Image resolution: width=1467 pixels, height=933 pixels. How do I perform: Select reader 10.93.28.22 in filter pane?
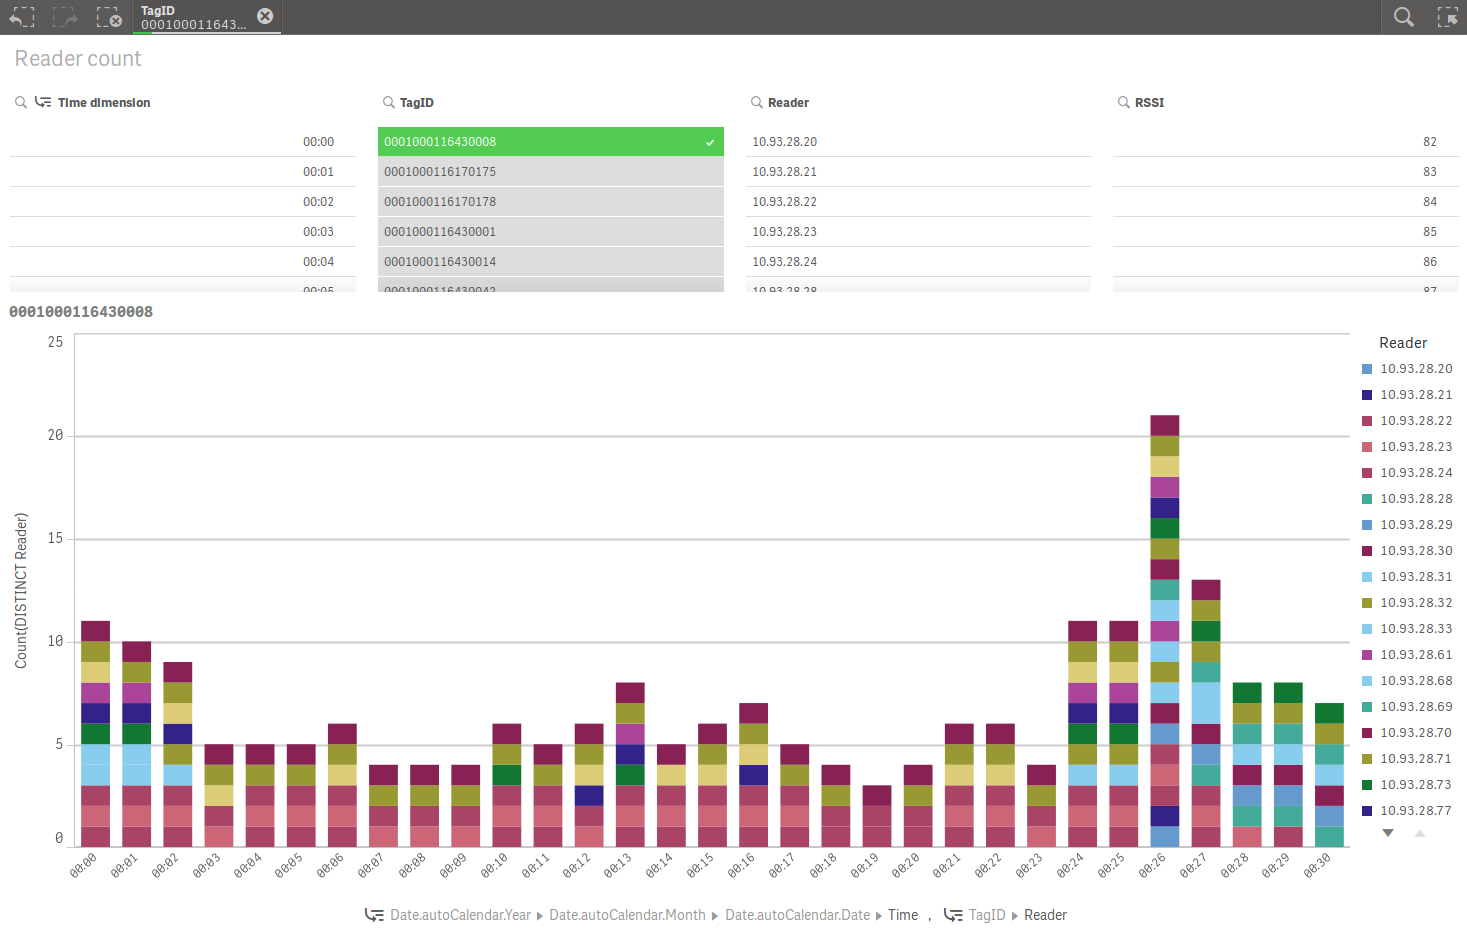[x=918, y=202]
